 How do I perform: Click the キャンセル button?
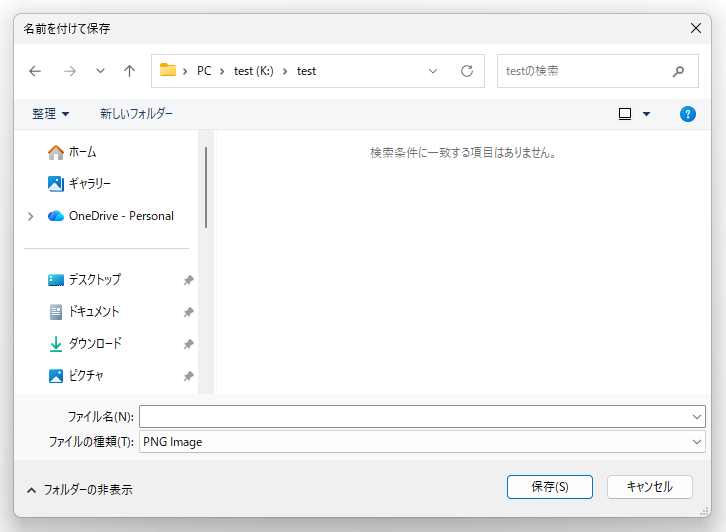click(x=649, y=487)
